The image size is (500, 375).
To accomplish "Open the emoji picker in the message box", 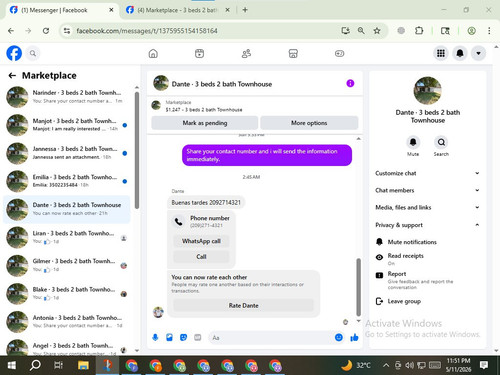I will [x=339, y=338].
